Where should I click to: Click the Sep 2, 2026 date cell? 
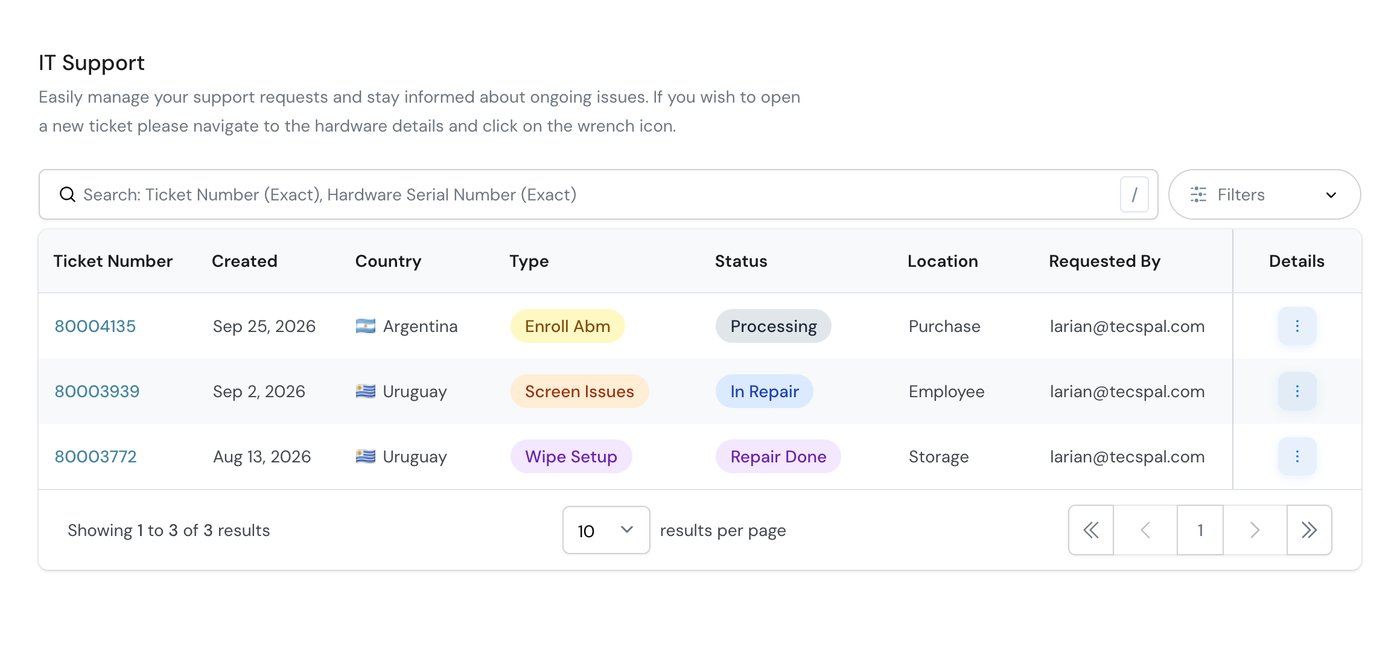coord(259,391)
